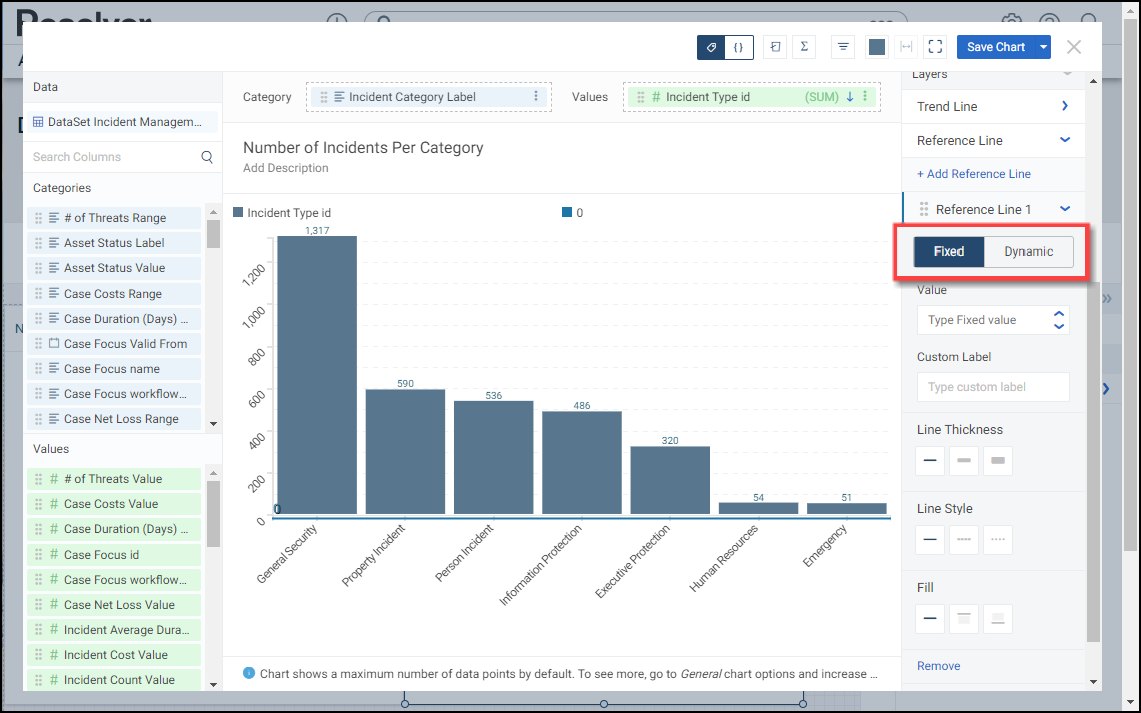Switch reference line to Dynamic

(1028, 252)
